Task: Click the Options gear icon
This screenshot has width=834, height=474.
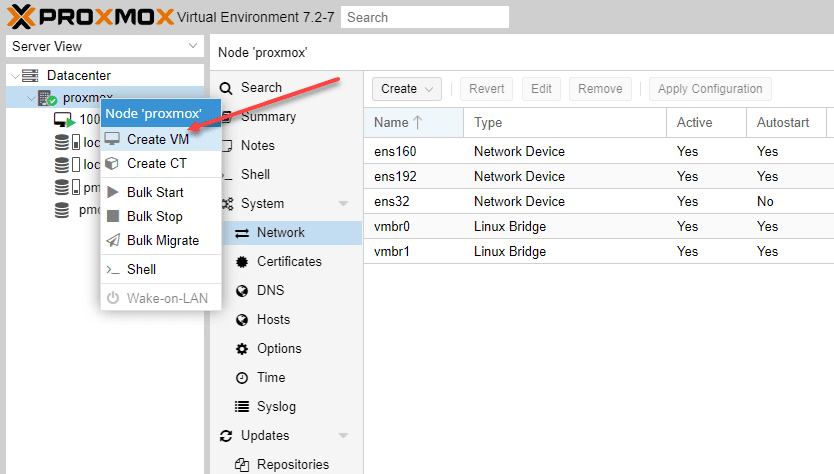Action: coord(242,349)
